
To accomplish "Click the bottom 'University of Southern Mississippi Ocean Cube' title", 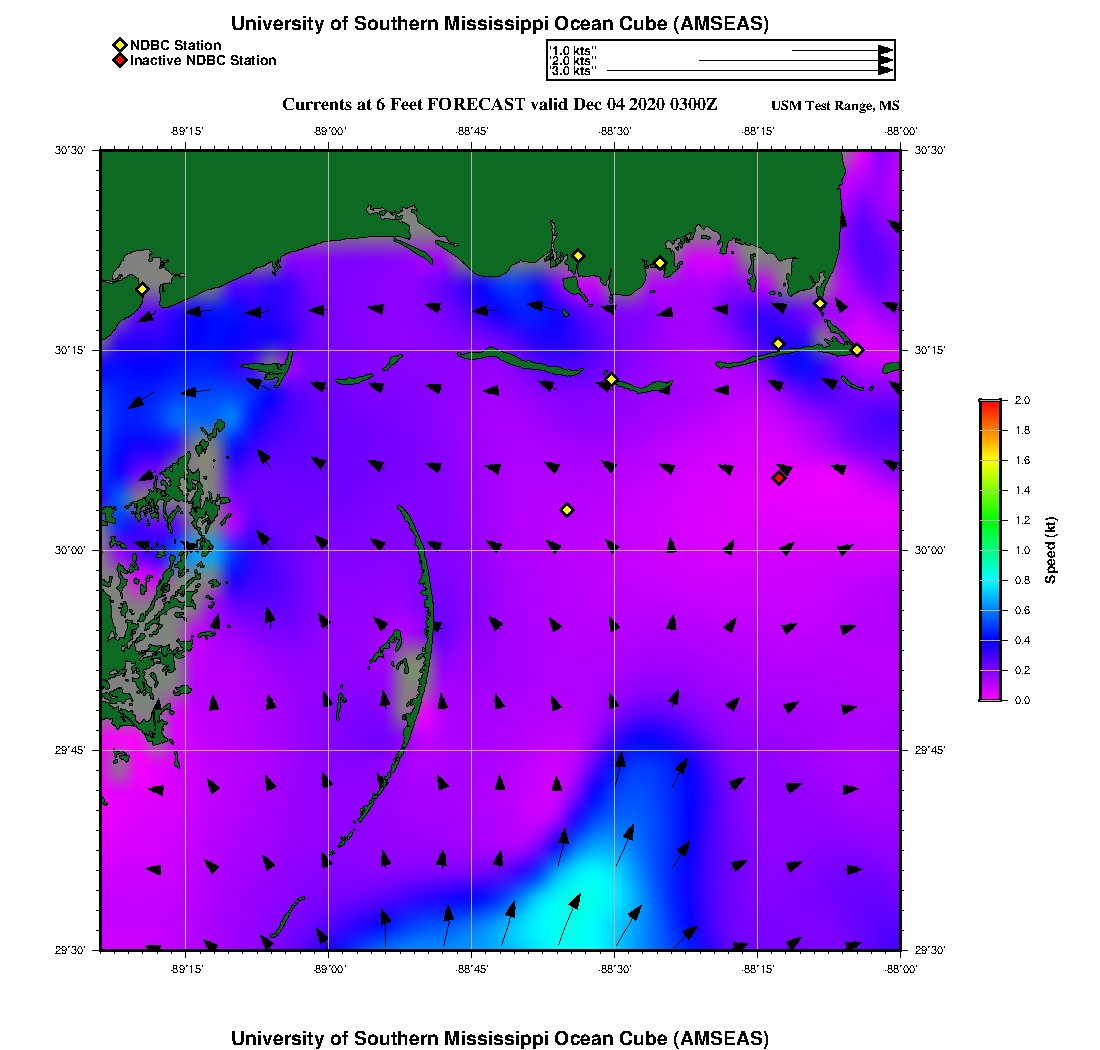I will 499,1038.
